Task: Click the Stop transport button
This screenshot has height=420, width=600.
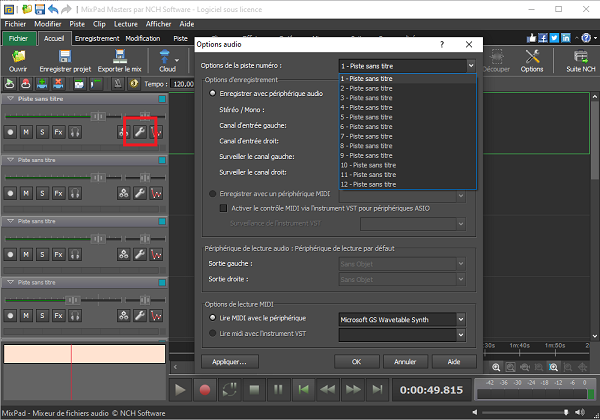Action: tap(254, 390)
